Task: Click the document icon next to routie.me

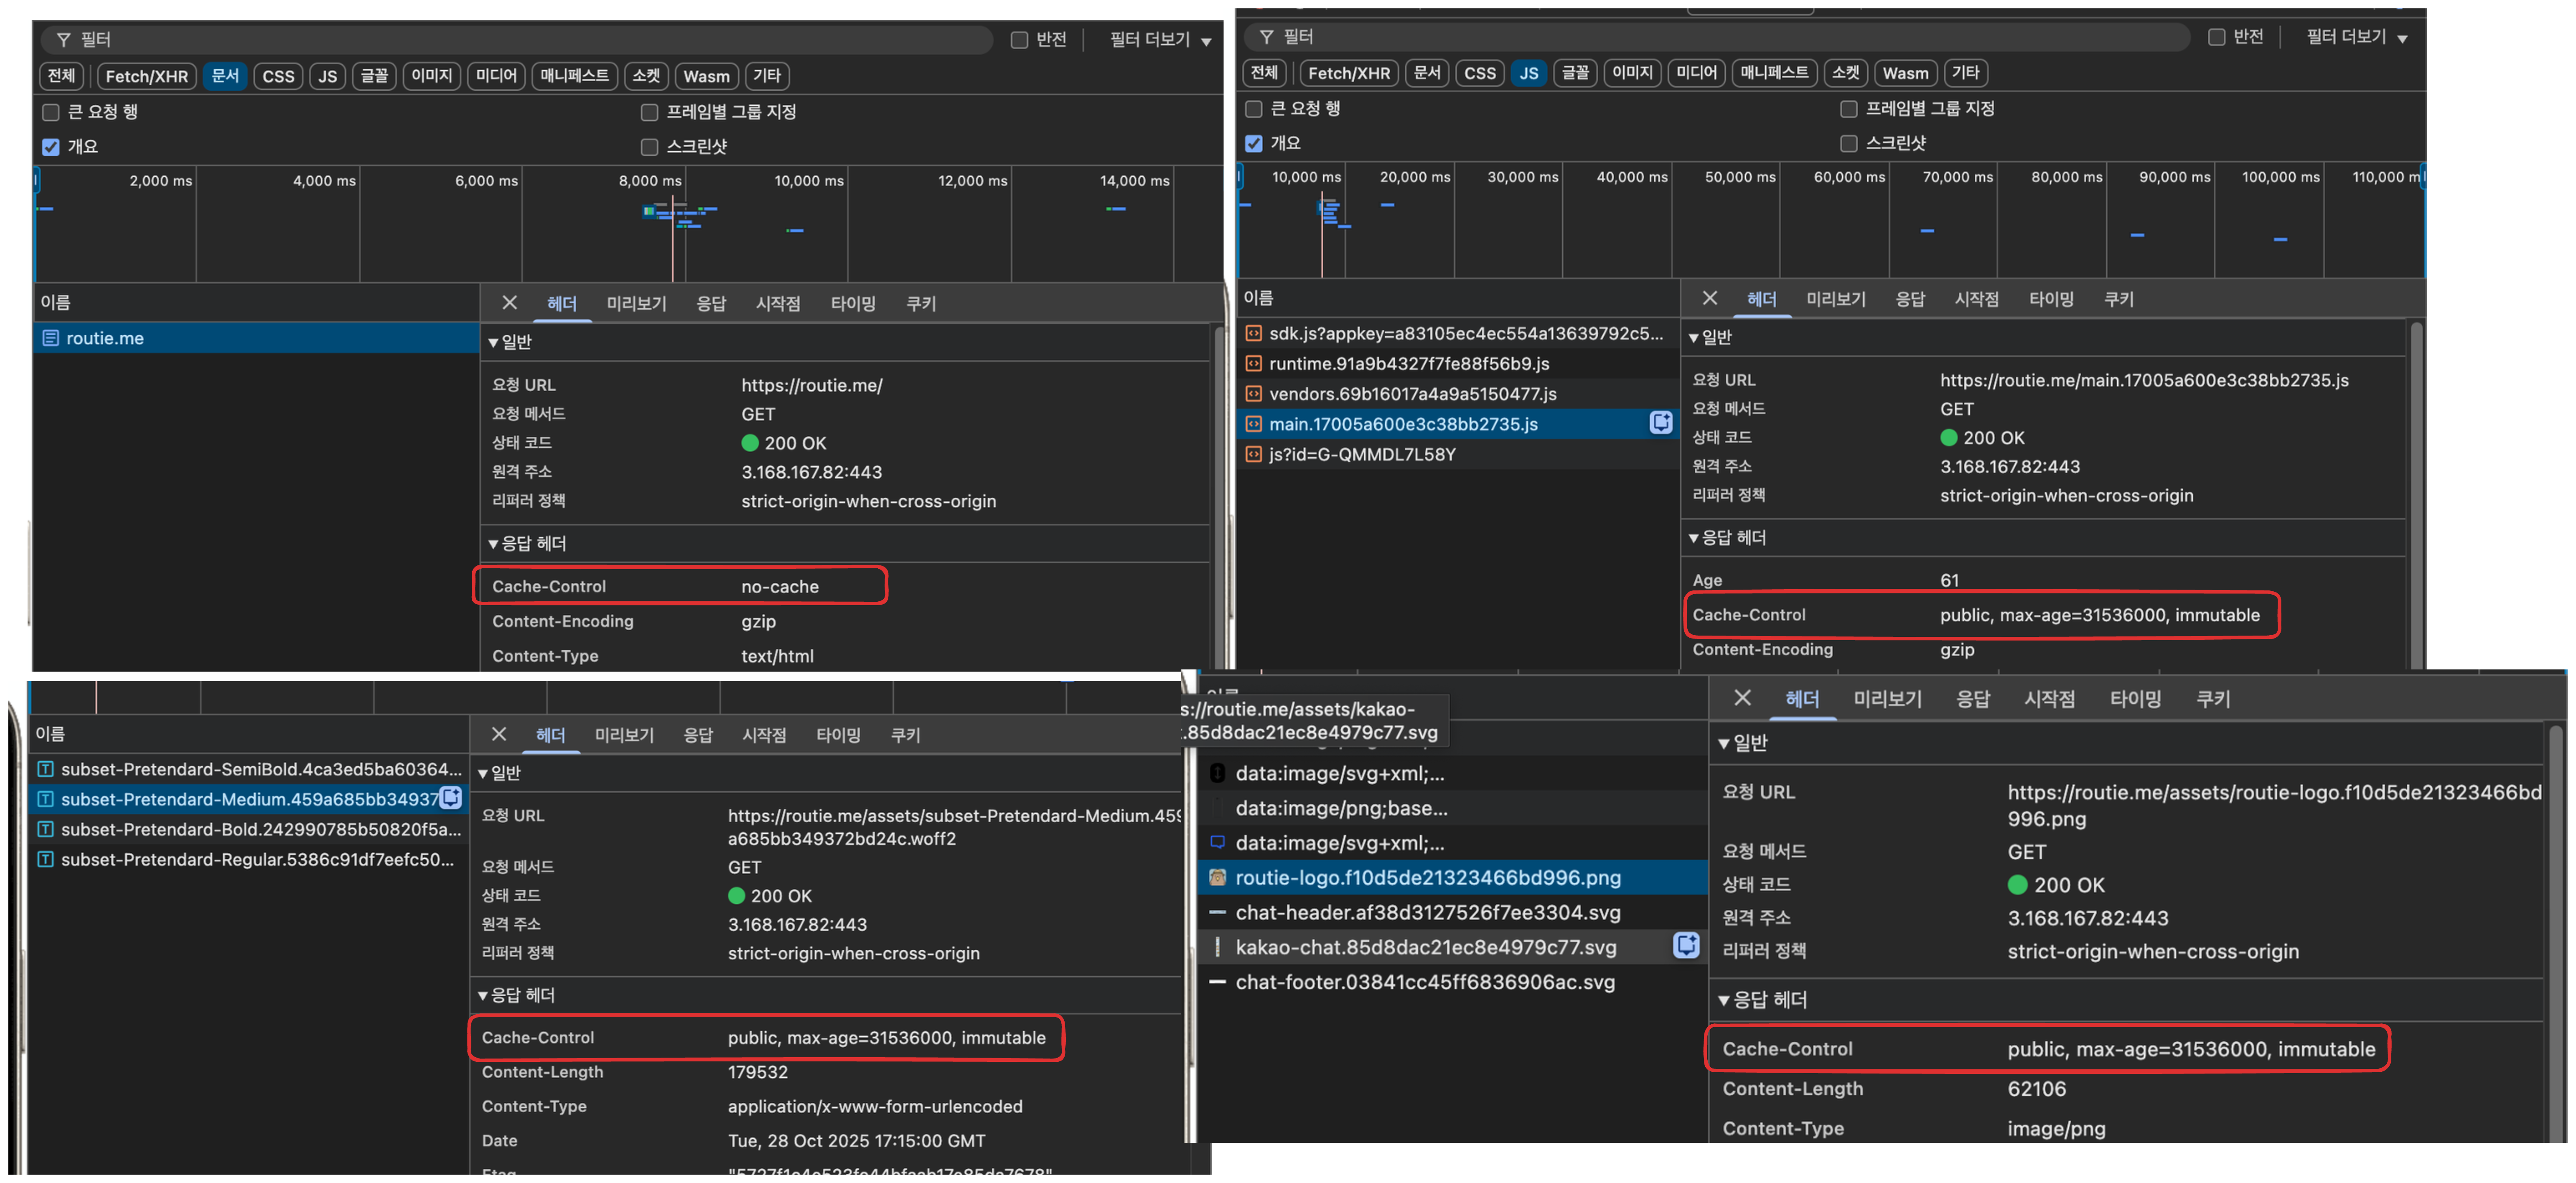Action: click(50, 338)
